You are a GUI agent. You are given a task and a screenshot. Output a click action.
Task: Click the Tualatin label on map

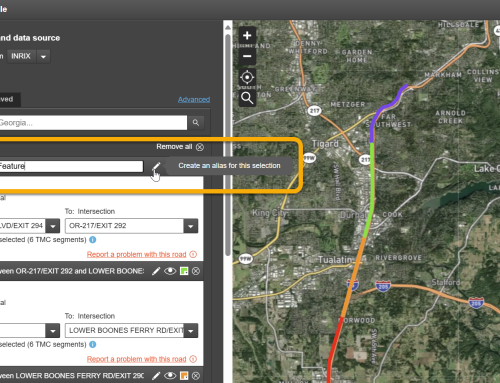click(x=335, y=259)
